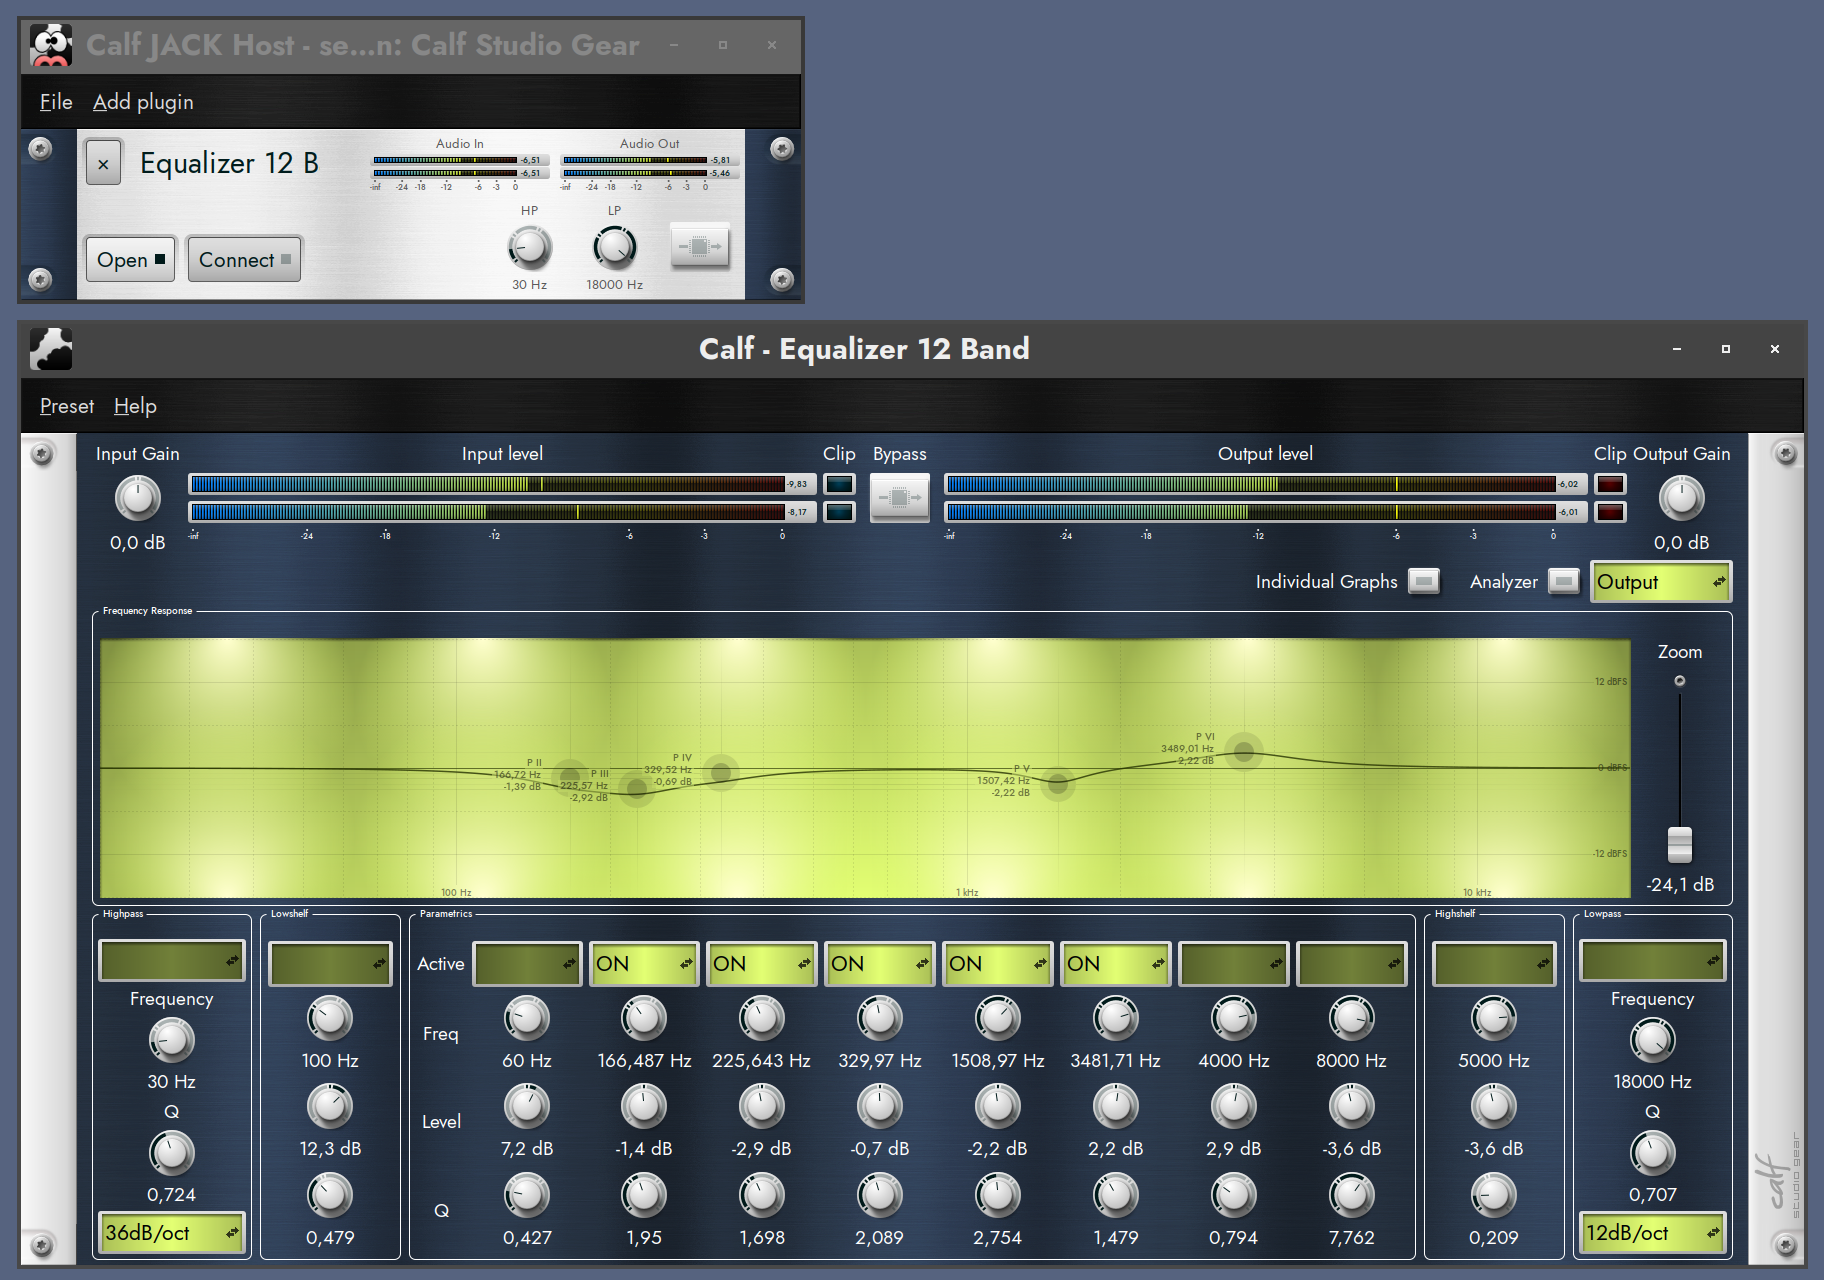1824x1280 pixels.
Task: Open the File menu in JACK Host
Action: point(56,102)
